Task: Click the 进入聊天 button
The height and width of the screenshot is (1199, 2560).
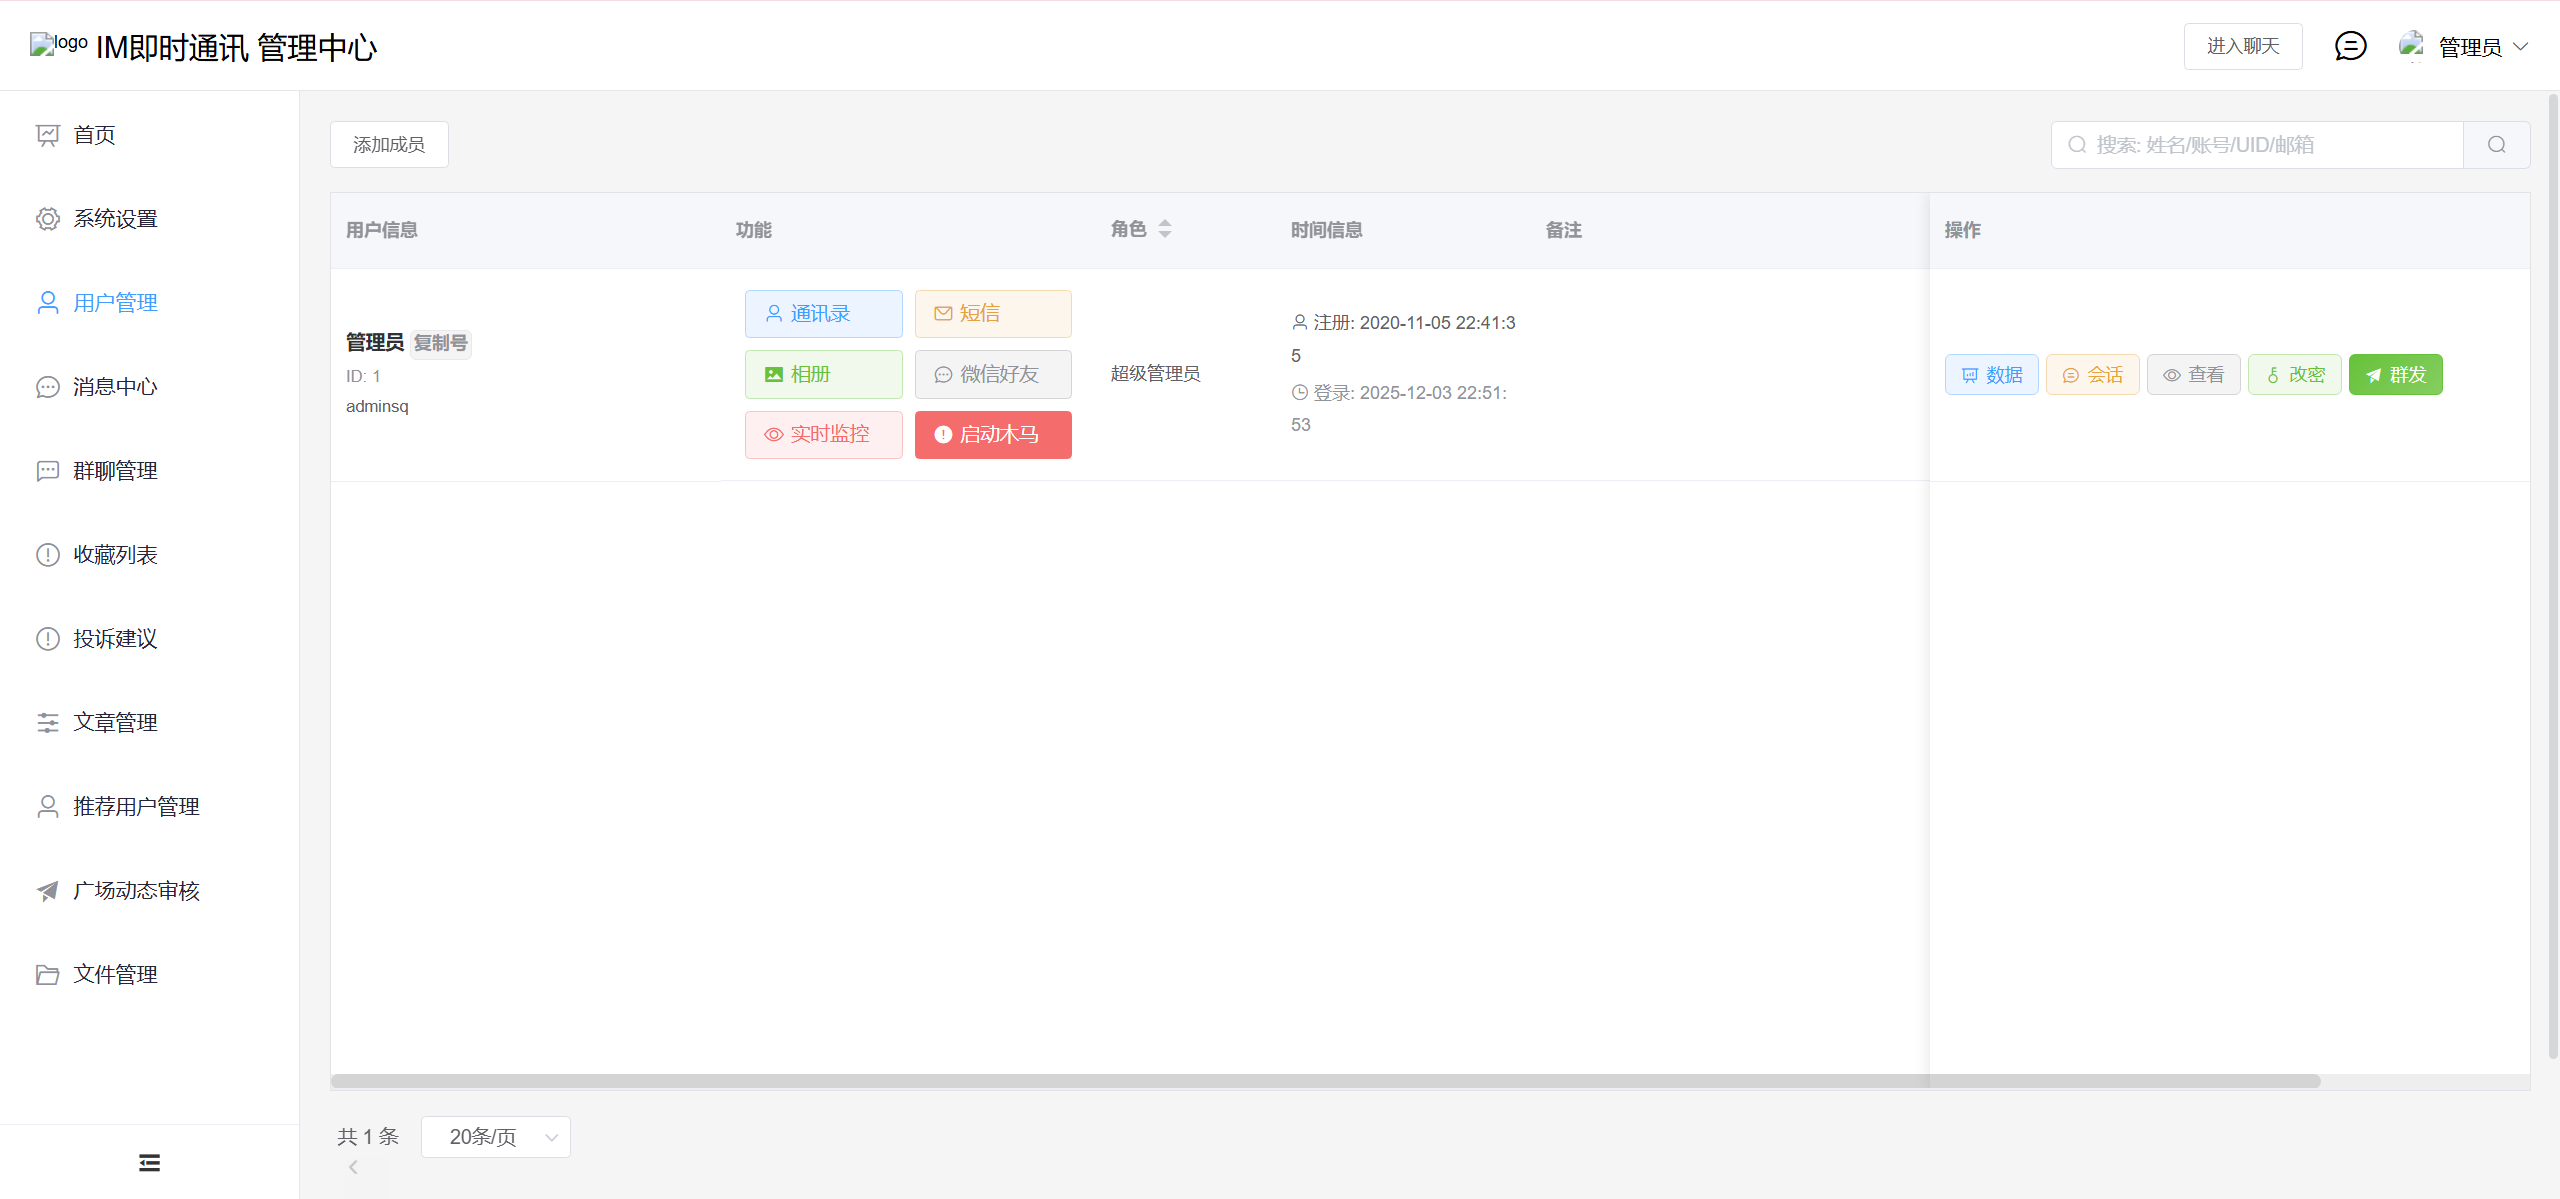Action: (x=2242, y=46)
